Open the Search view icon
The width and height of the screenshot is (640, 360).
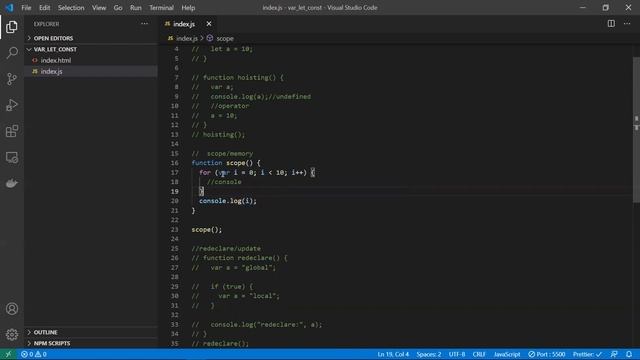coord(12,53)
